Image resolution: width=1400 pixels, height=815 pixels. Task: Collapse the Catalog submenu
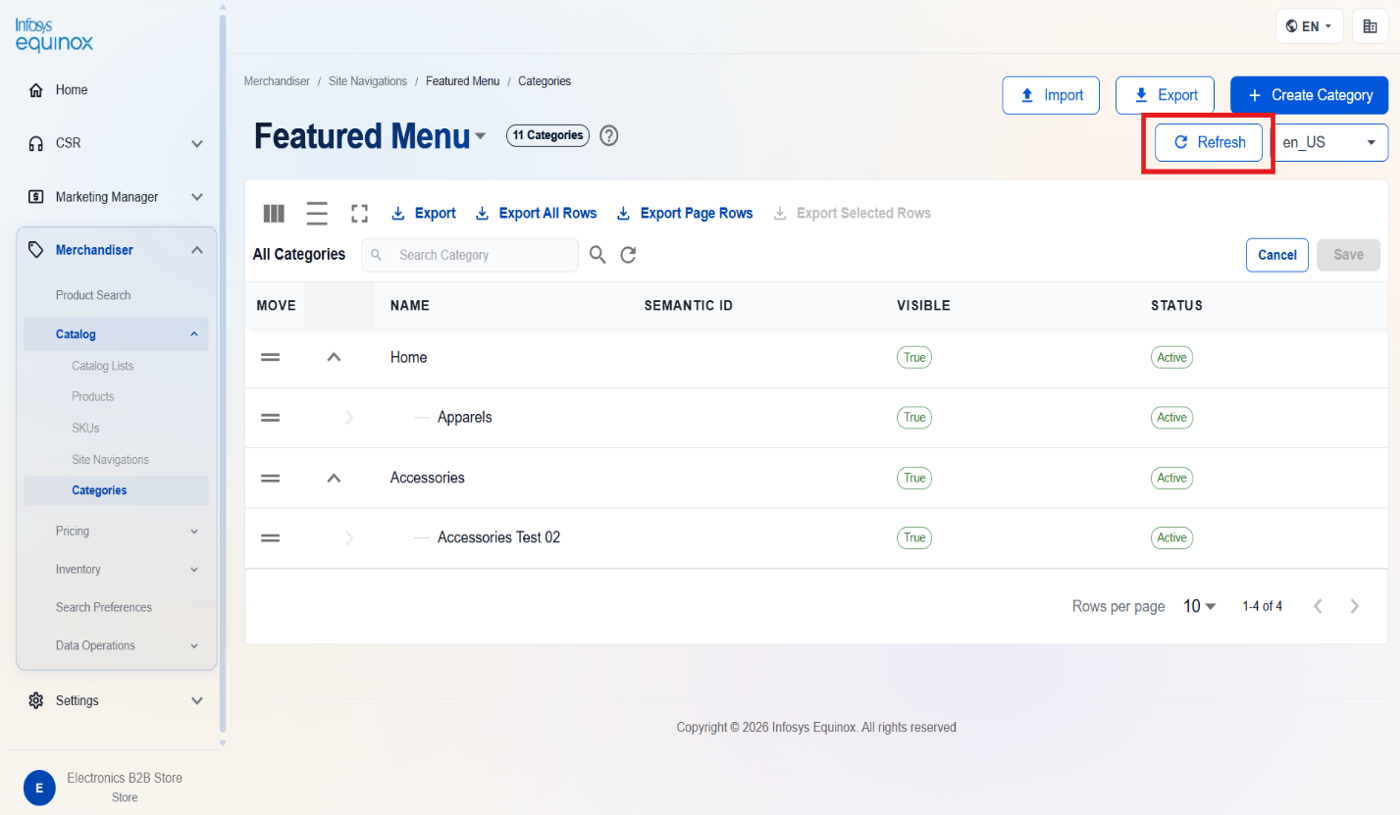tap(194, 334)
